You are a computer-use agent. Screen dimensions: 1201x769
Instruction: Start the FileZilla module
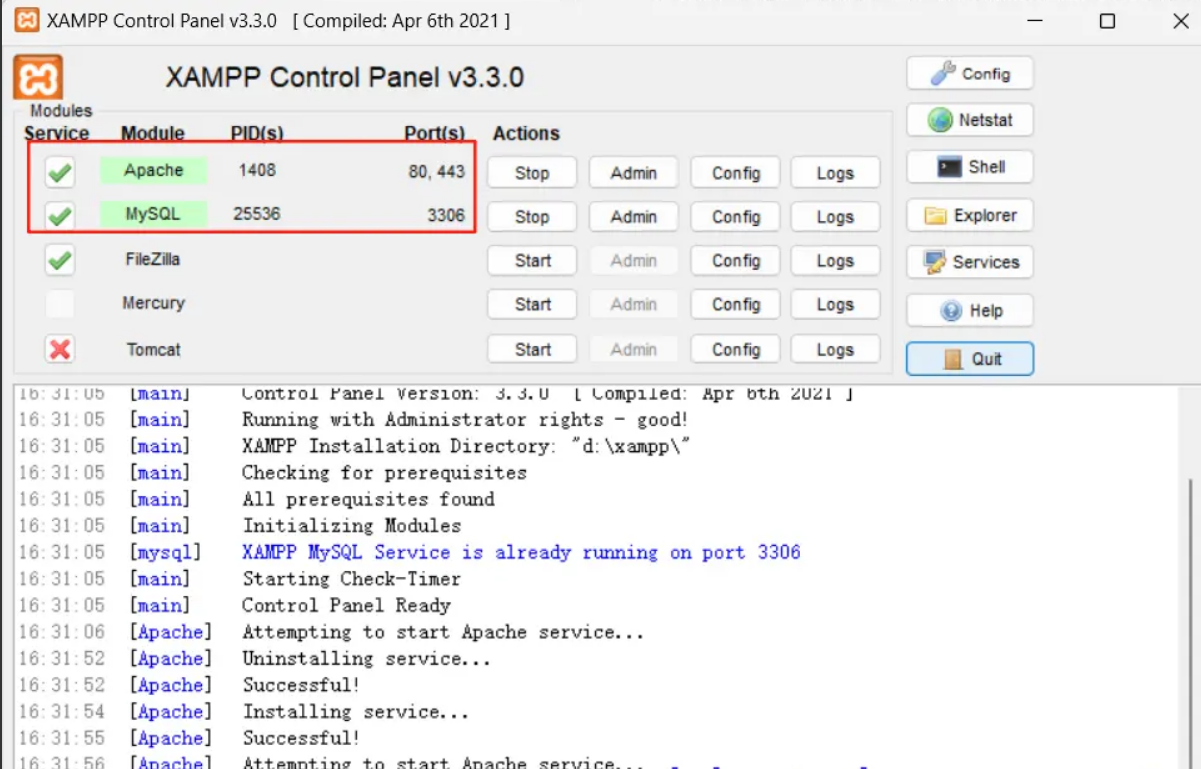[532, 261]
